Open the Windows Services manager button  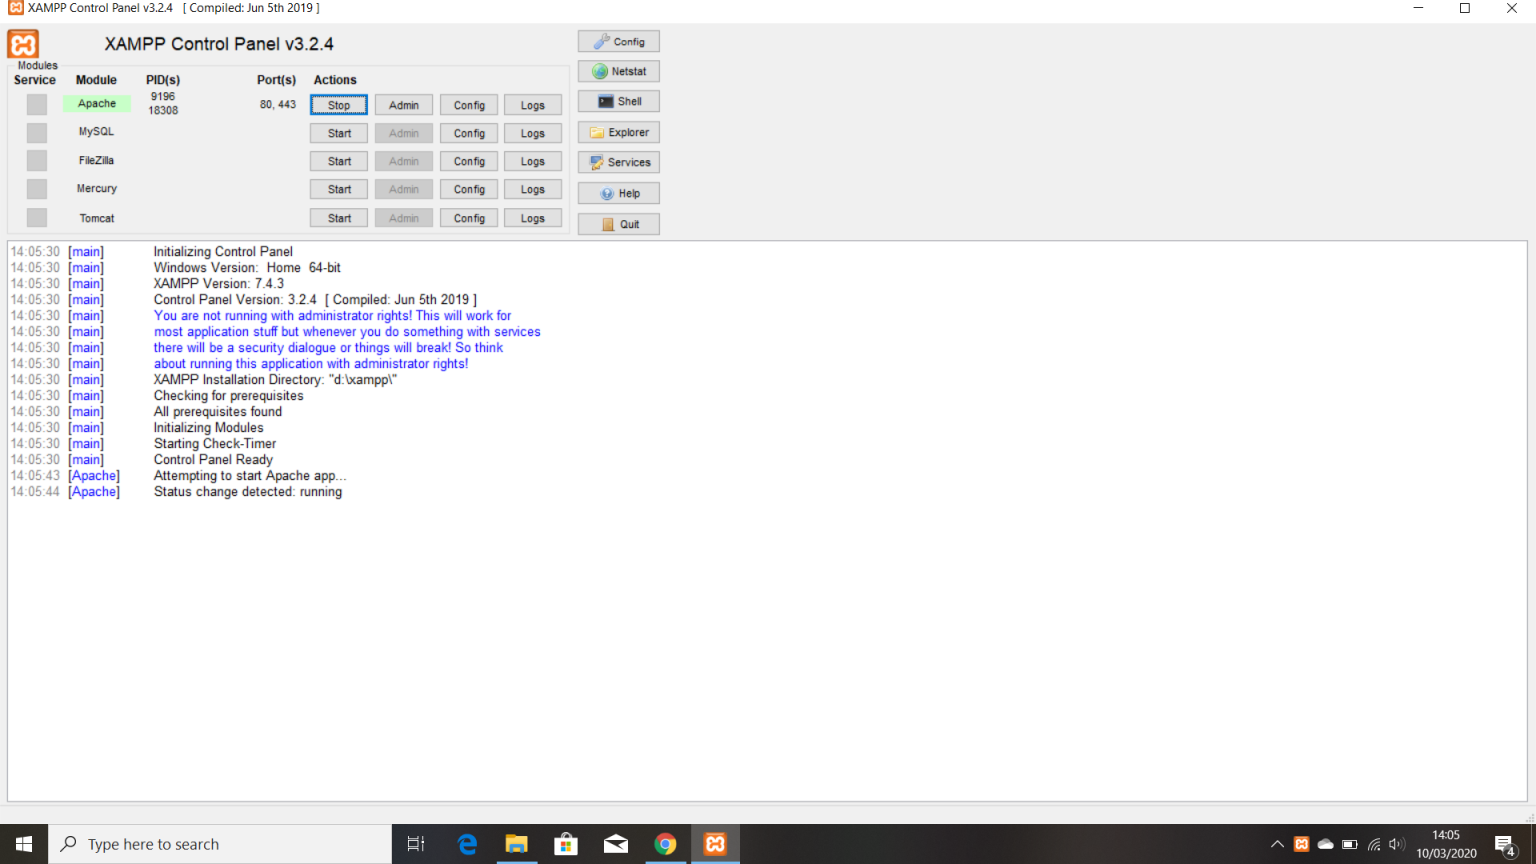point(619,163)
